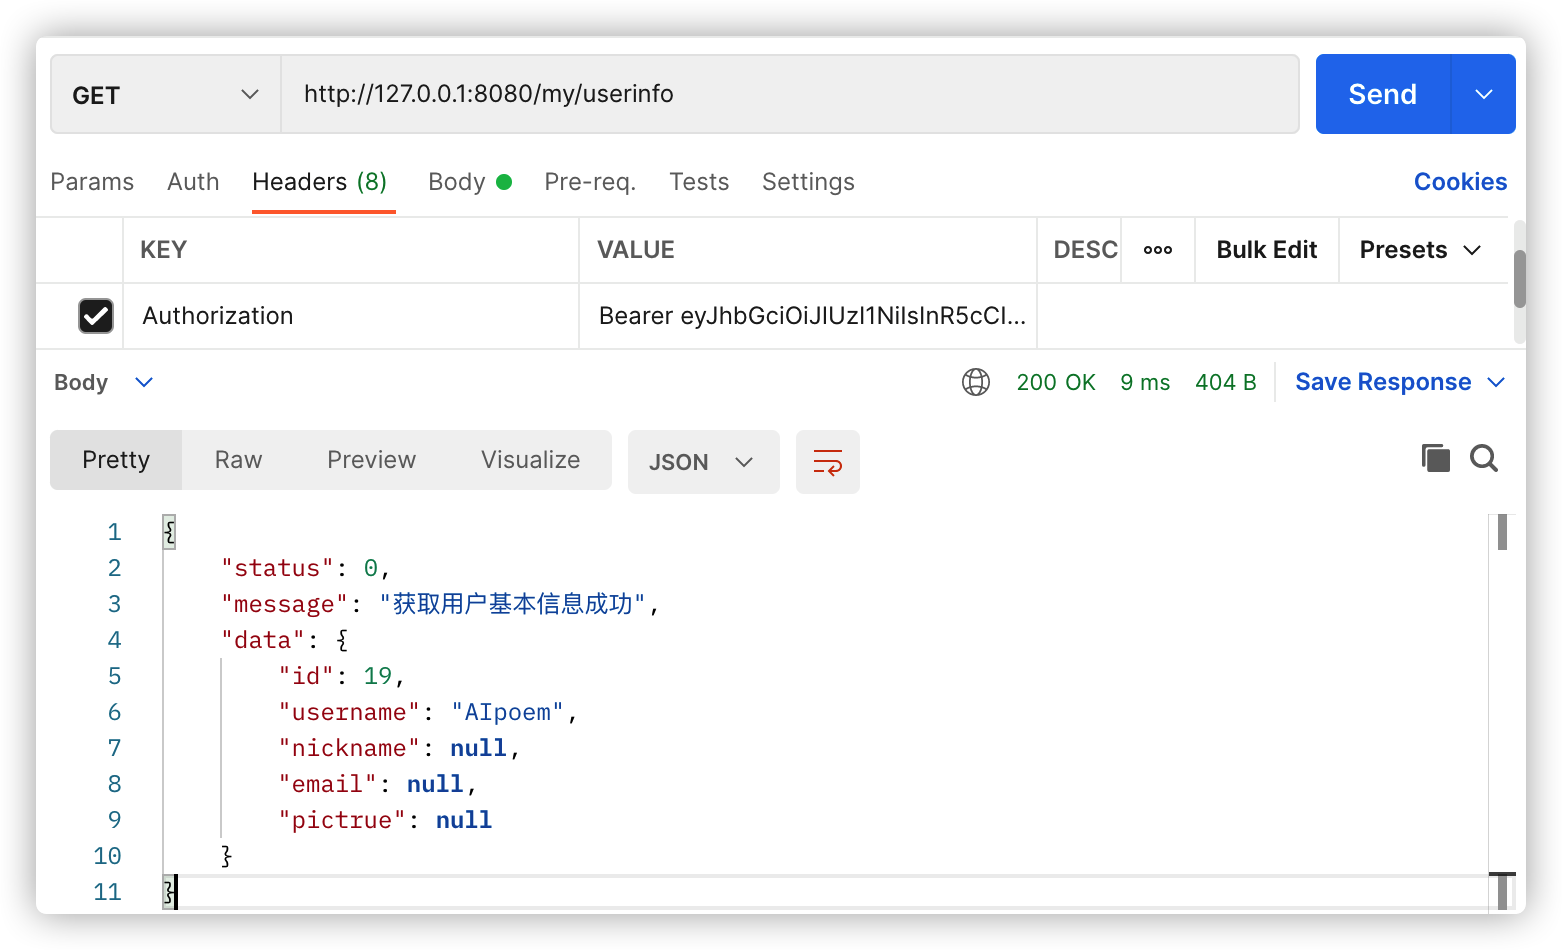The height and width of the screenshot is (950, 1562).
Task: Select the Raw response view
Action: (x=238, y=460)
